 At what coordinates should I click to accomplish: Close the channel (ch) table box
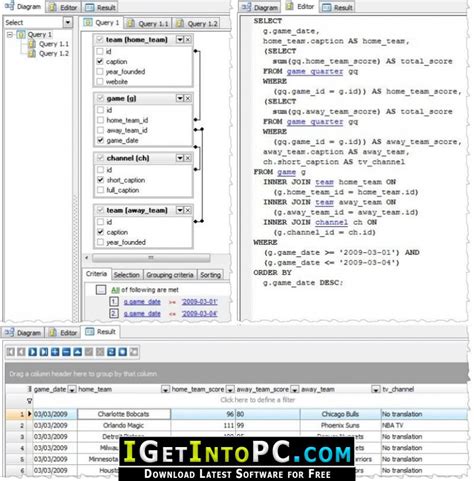click(x=188, y=158)
